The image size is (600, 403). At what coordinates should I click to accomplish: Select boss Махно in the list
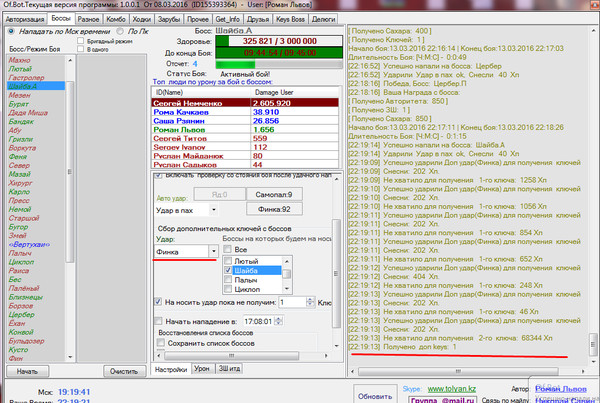pyautogui.click(x=19, y=60)
